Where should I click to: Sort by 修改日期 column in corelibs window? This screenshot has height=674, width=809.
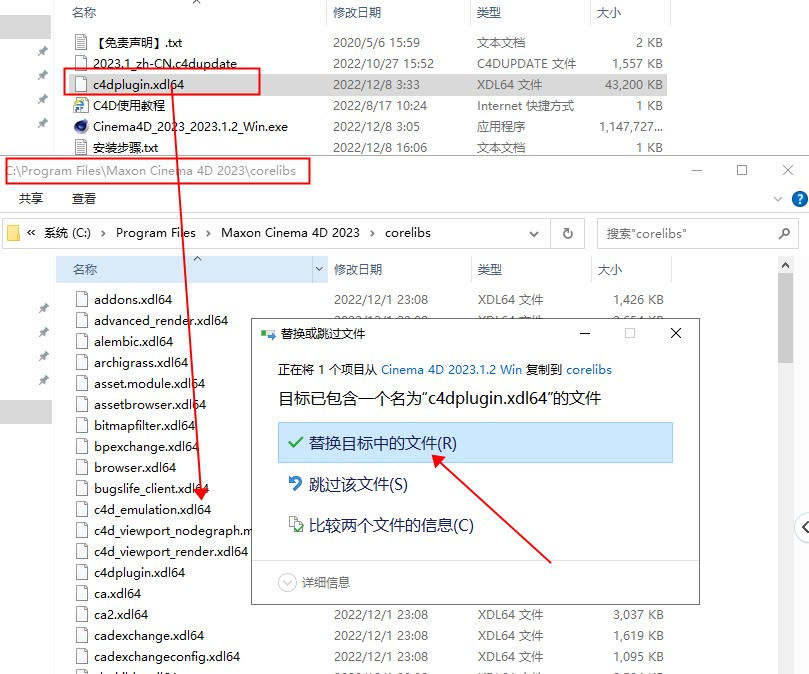(x=358, y=269)
